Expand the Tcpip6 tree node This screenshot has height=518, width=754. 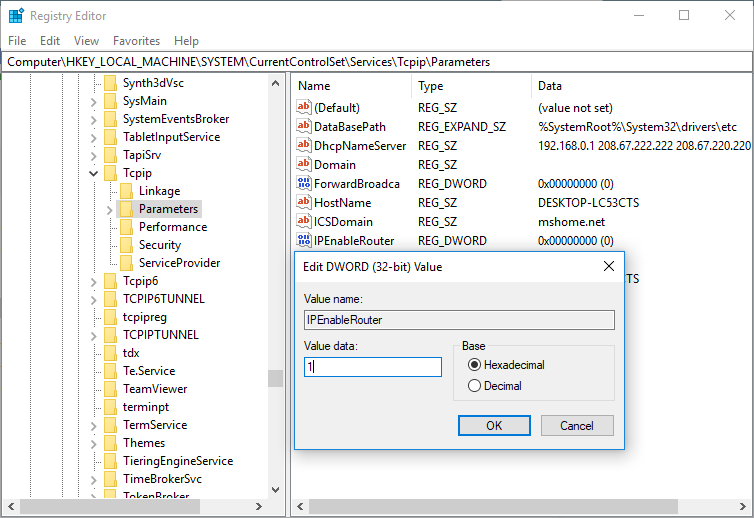coord(94,281)
